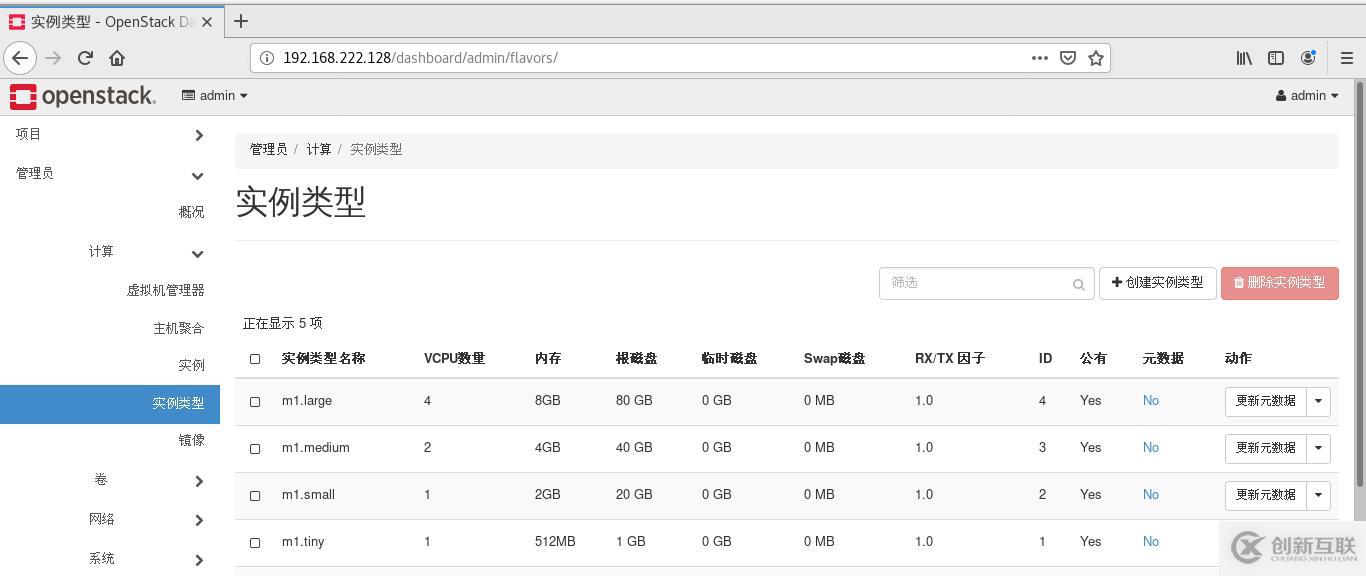This screenshot has width=1366, height=576.
Task: Click the plus icon on 创建实例类型 button
Action: tap(1116, 283)
